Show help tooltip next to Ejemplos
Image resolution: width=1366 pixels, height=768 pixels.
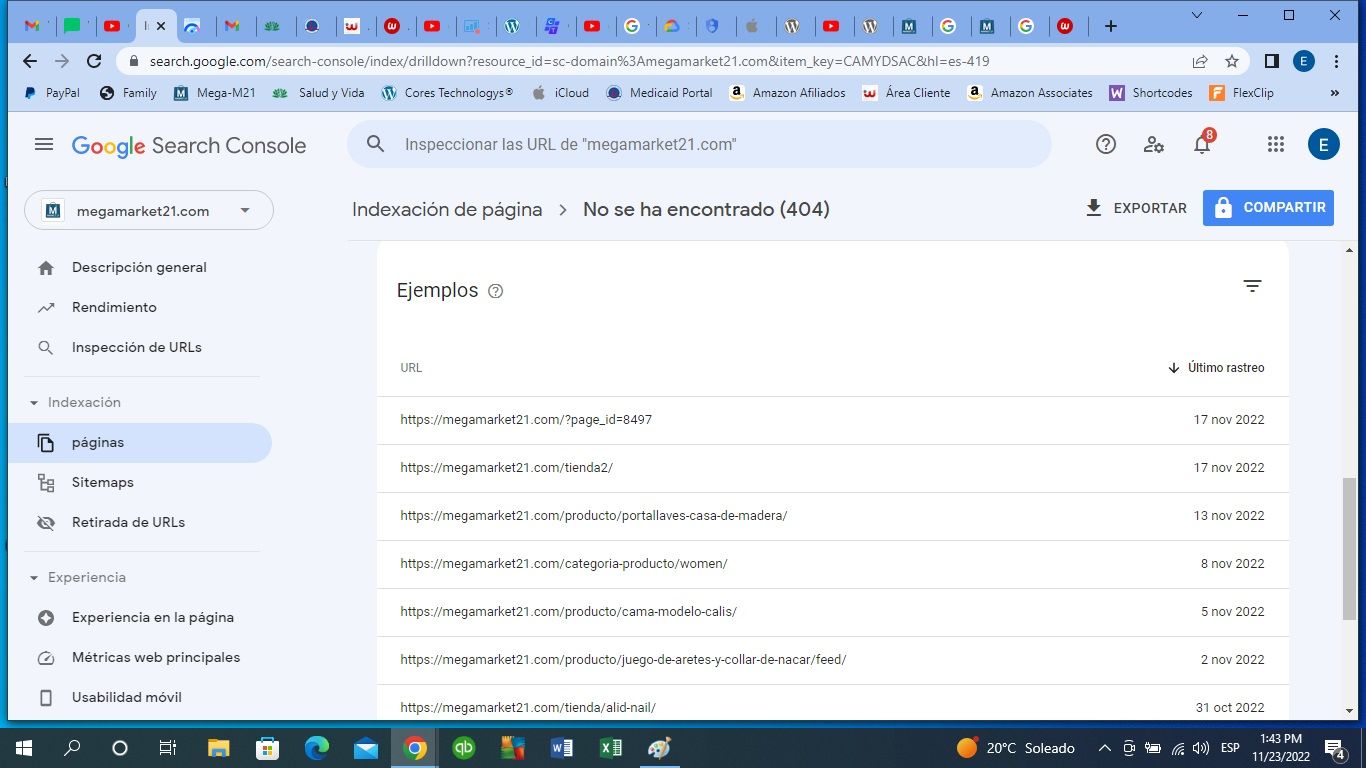495,291
